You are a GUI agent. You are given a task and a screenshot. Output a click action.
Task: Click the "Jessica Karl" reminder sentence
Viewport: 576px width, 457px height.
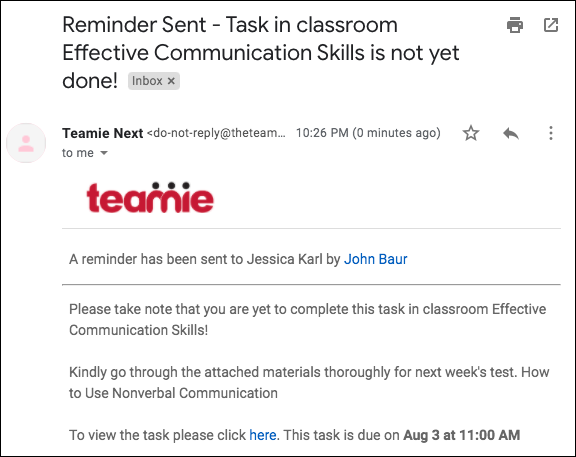[238, 259]
